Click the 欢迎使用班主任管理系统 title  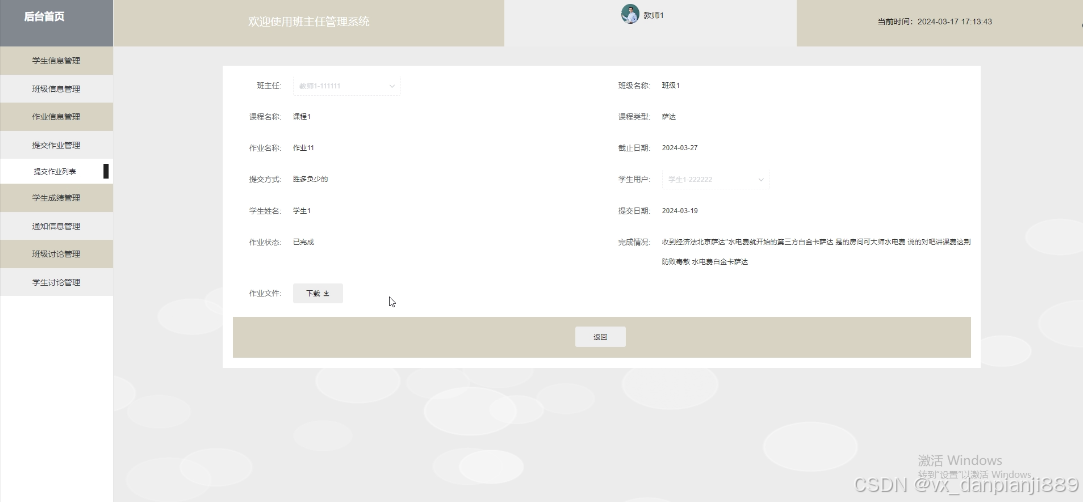pos(309,21)
